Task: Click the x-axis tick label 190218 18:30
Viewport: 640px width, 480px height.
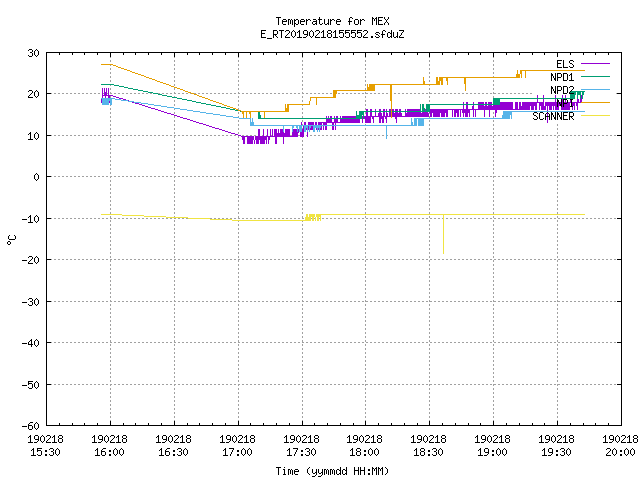Action: pos(429,446)
